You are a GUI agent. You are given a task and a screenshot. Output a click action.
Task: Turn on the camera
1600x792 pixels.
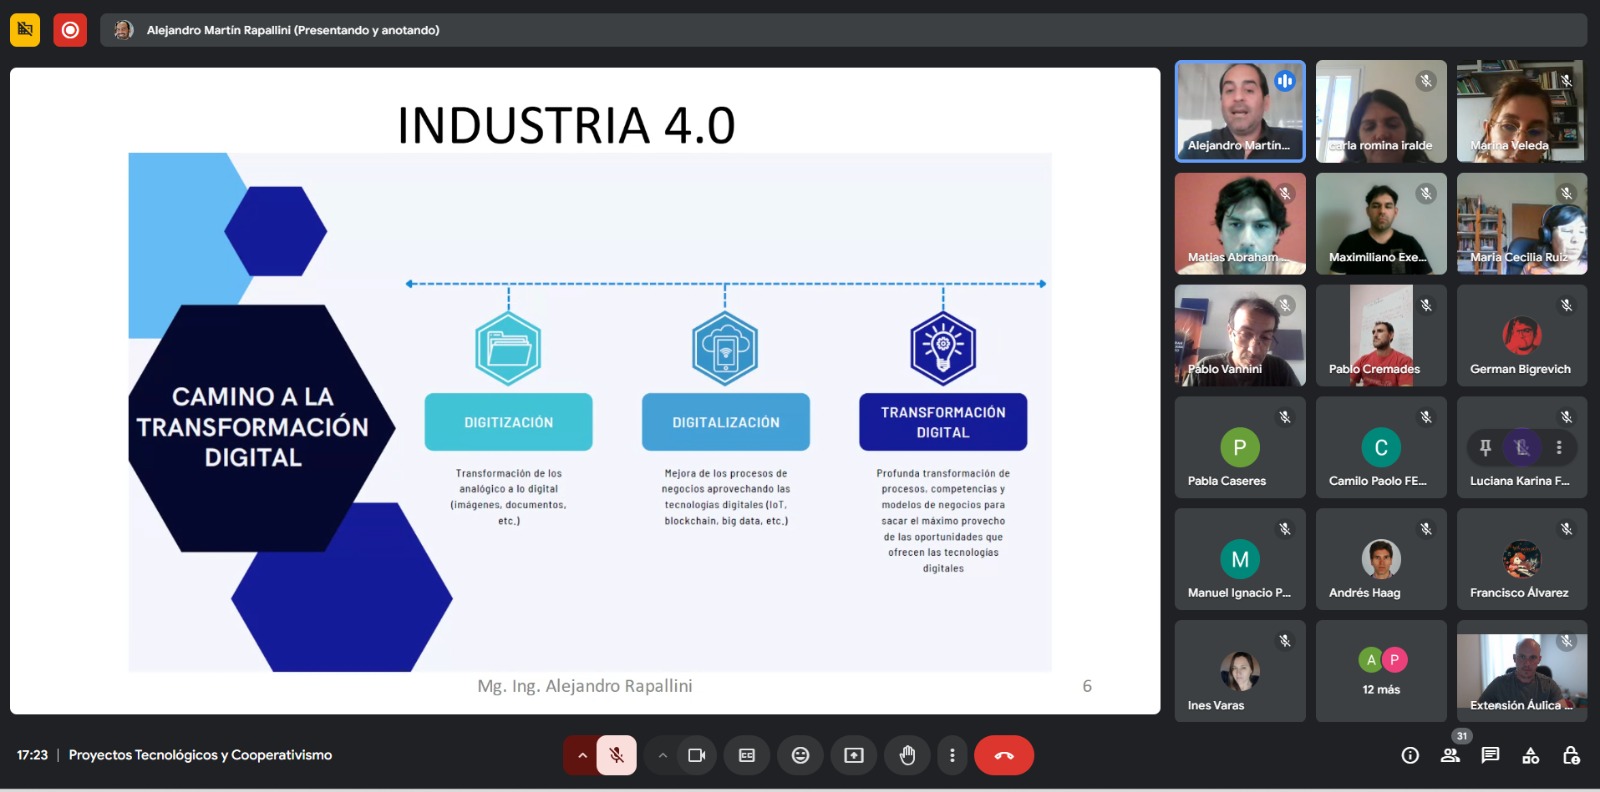pyautogui.click(x=696, y=755)
